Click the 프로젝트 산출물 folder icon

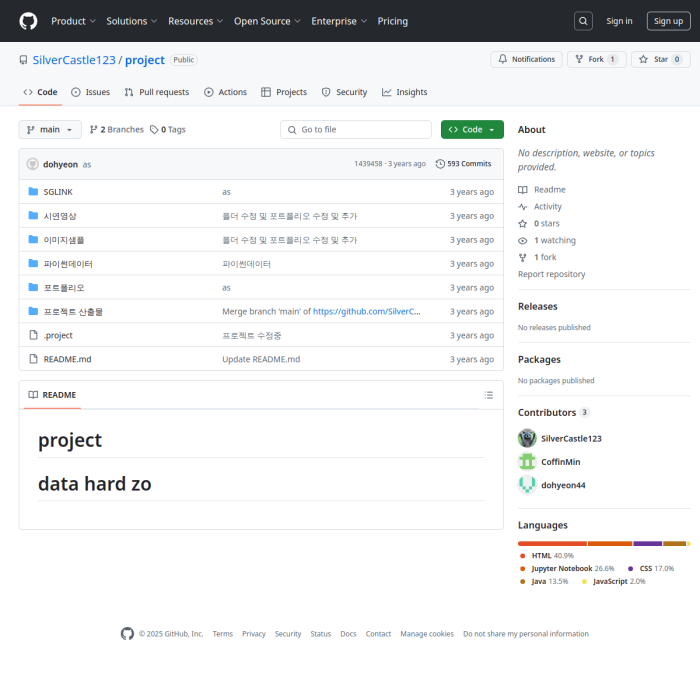pyautogui.click(x=33, y=311)
